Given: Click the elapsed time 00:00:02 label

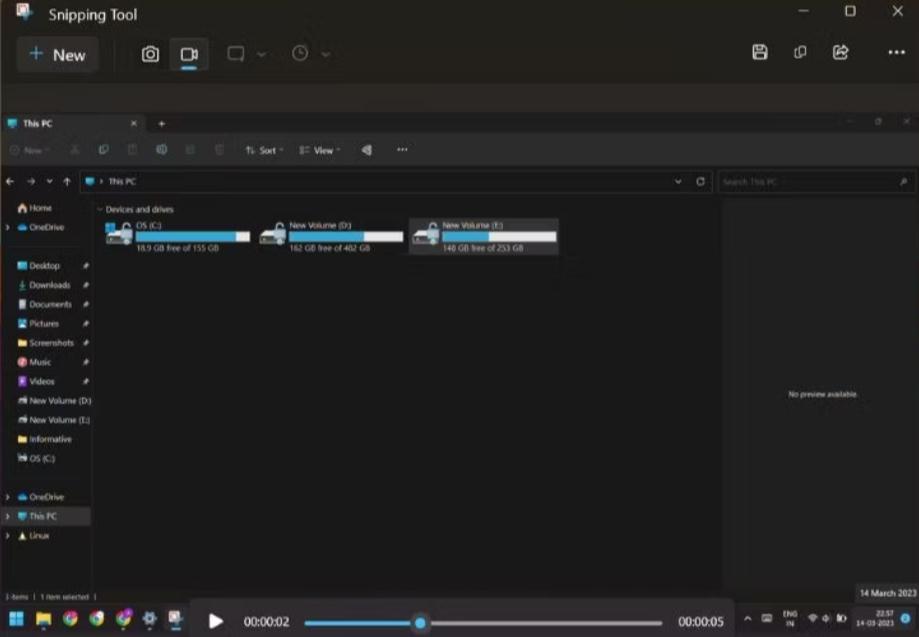Looking at the screenshot, I should point(266,622).
